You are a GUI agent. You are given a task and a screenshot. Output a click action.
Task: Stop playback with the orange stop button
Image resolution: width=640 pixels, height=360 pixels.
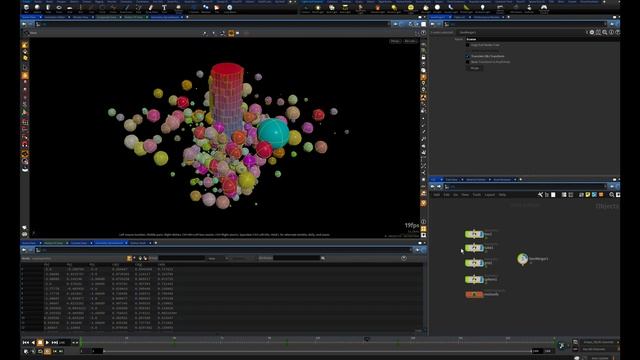(40, 342)
